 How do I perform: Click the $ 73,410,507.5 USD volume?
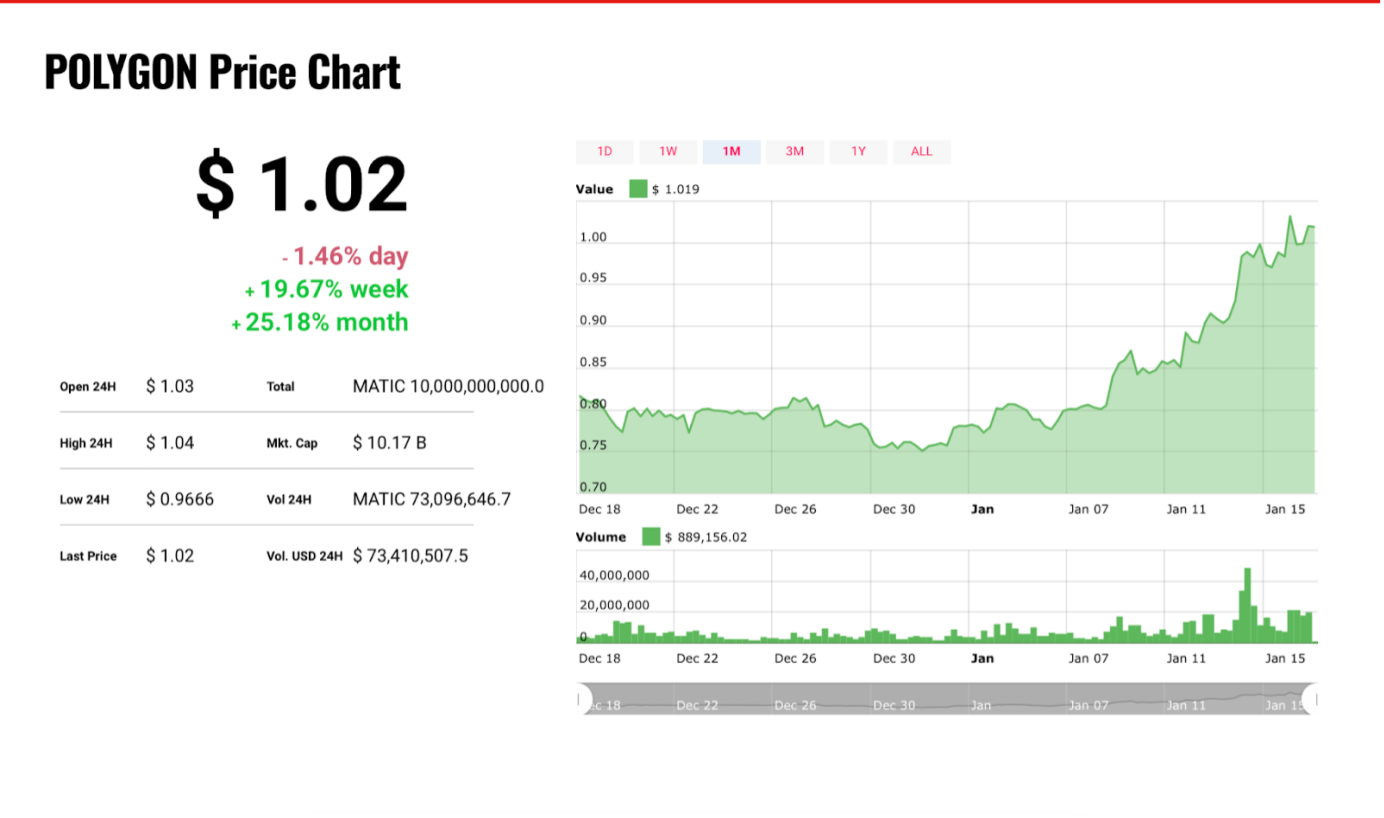coord(411,556)
